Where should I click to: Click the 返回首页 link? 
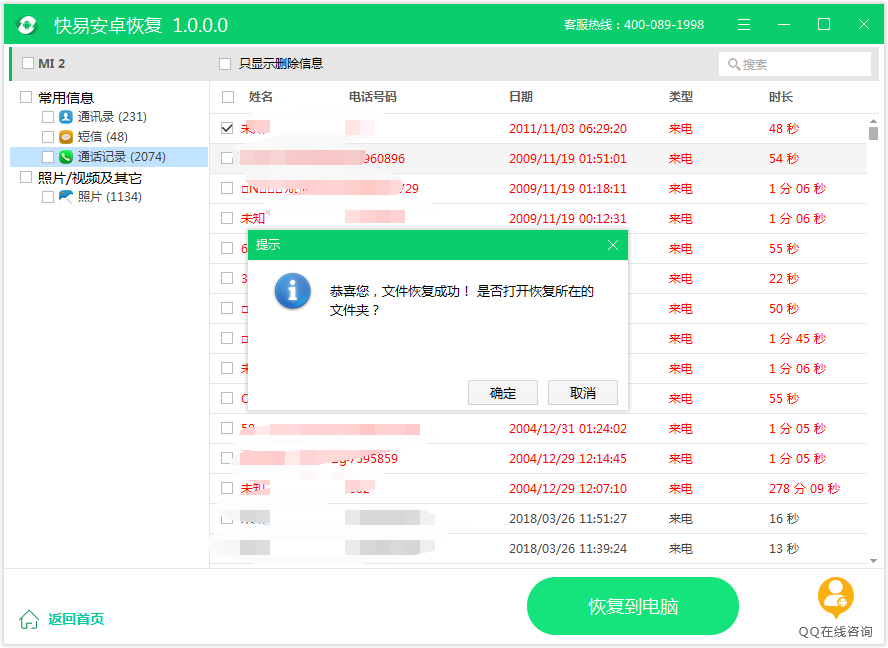76,619
